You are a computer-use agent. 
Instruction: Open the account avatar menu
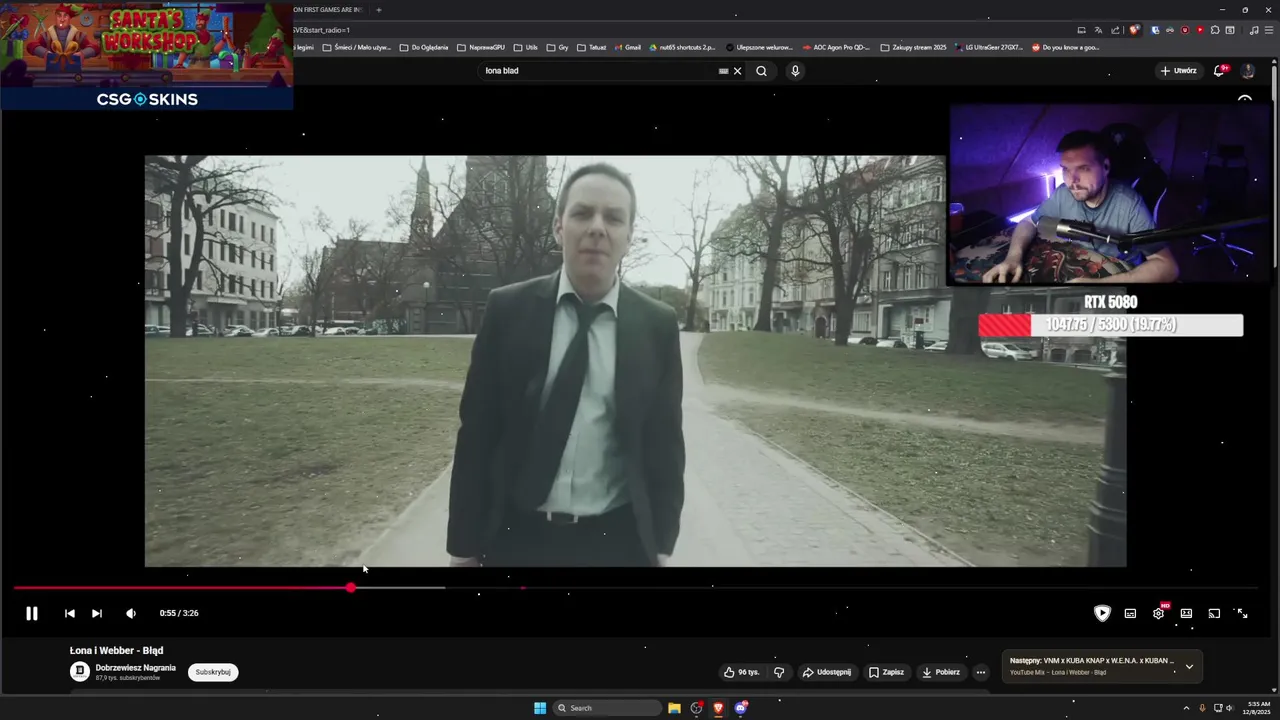click(1248, 71)
